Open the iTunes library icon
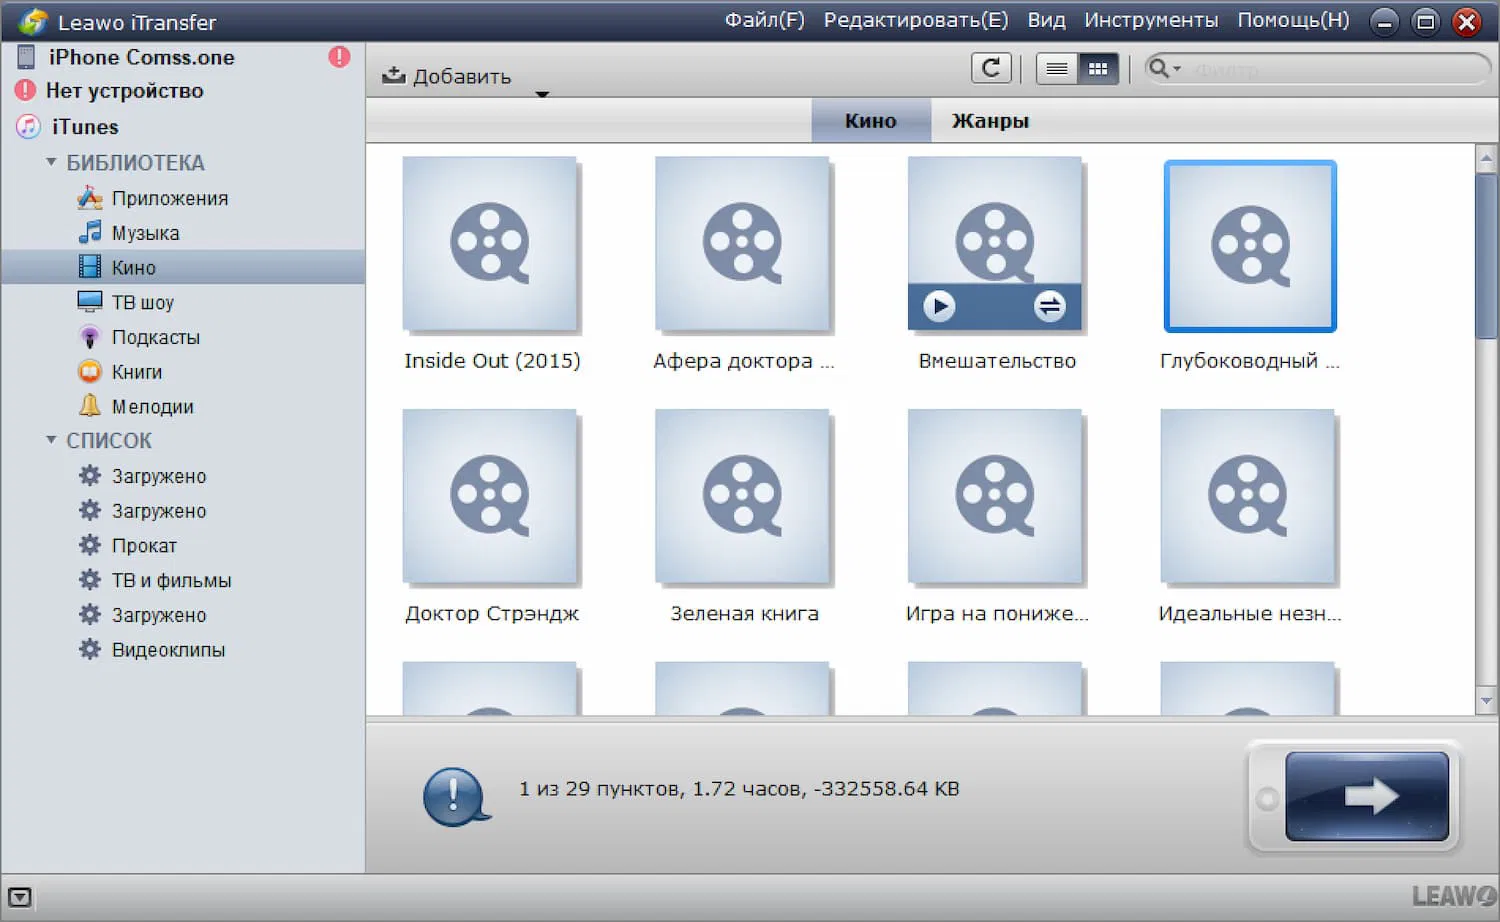 28,127
